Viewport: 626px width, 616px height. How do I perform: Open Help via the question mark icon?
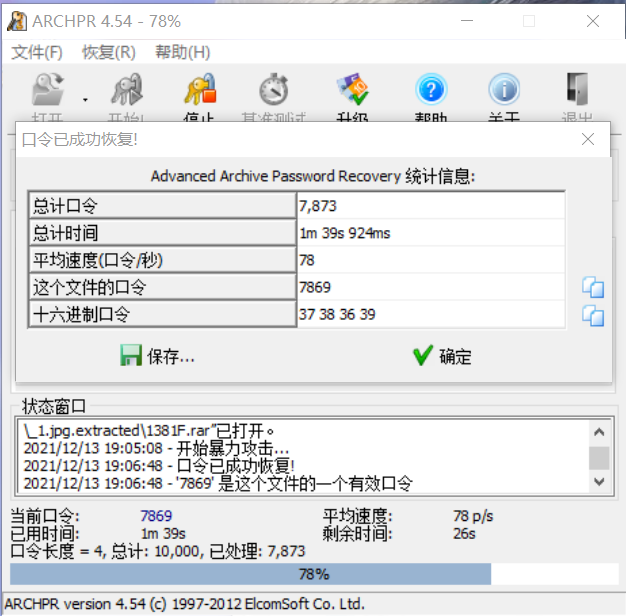point(431,89)
